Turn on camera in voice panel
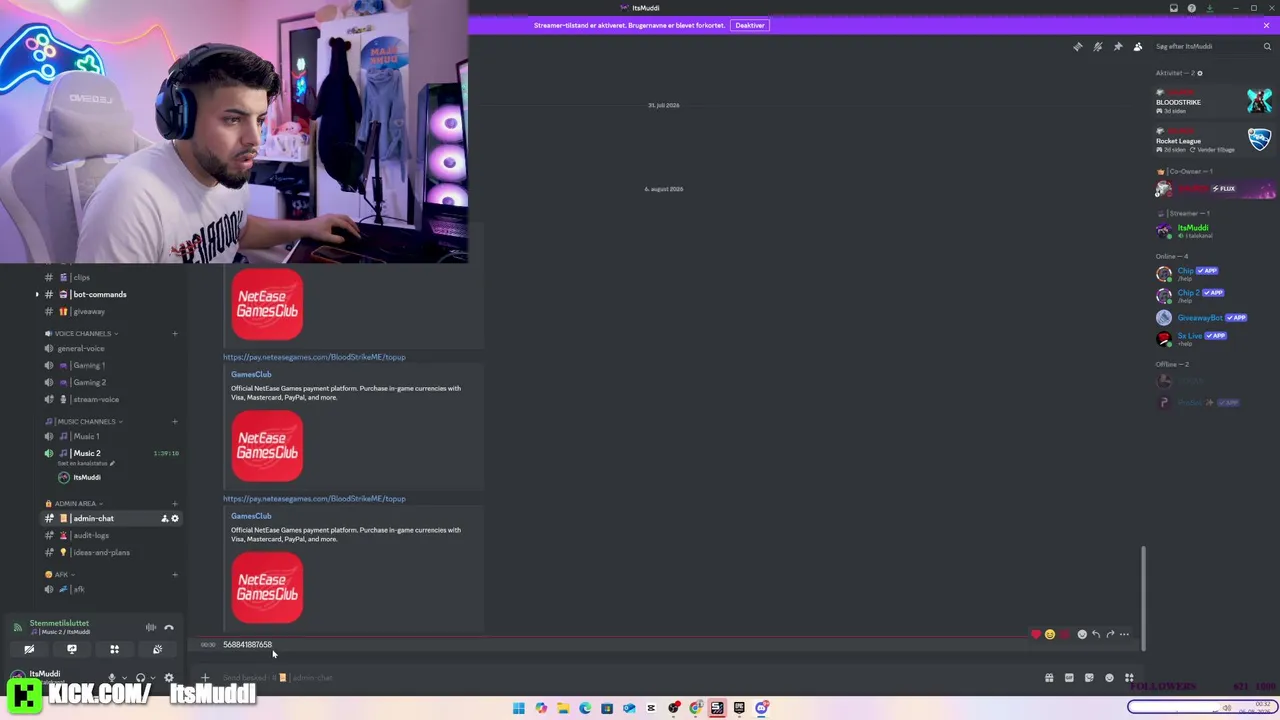Viewport: 1280px width, 720px height. [29, 649]
